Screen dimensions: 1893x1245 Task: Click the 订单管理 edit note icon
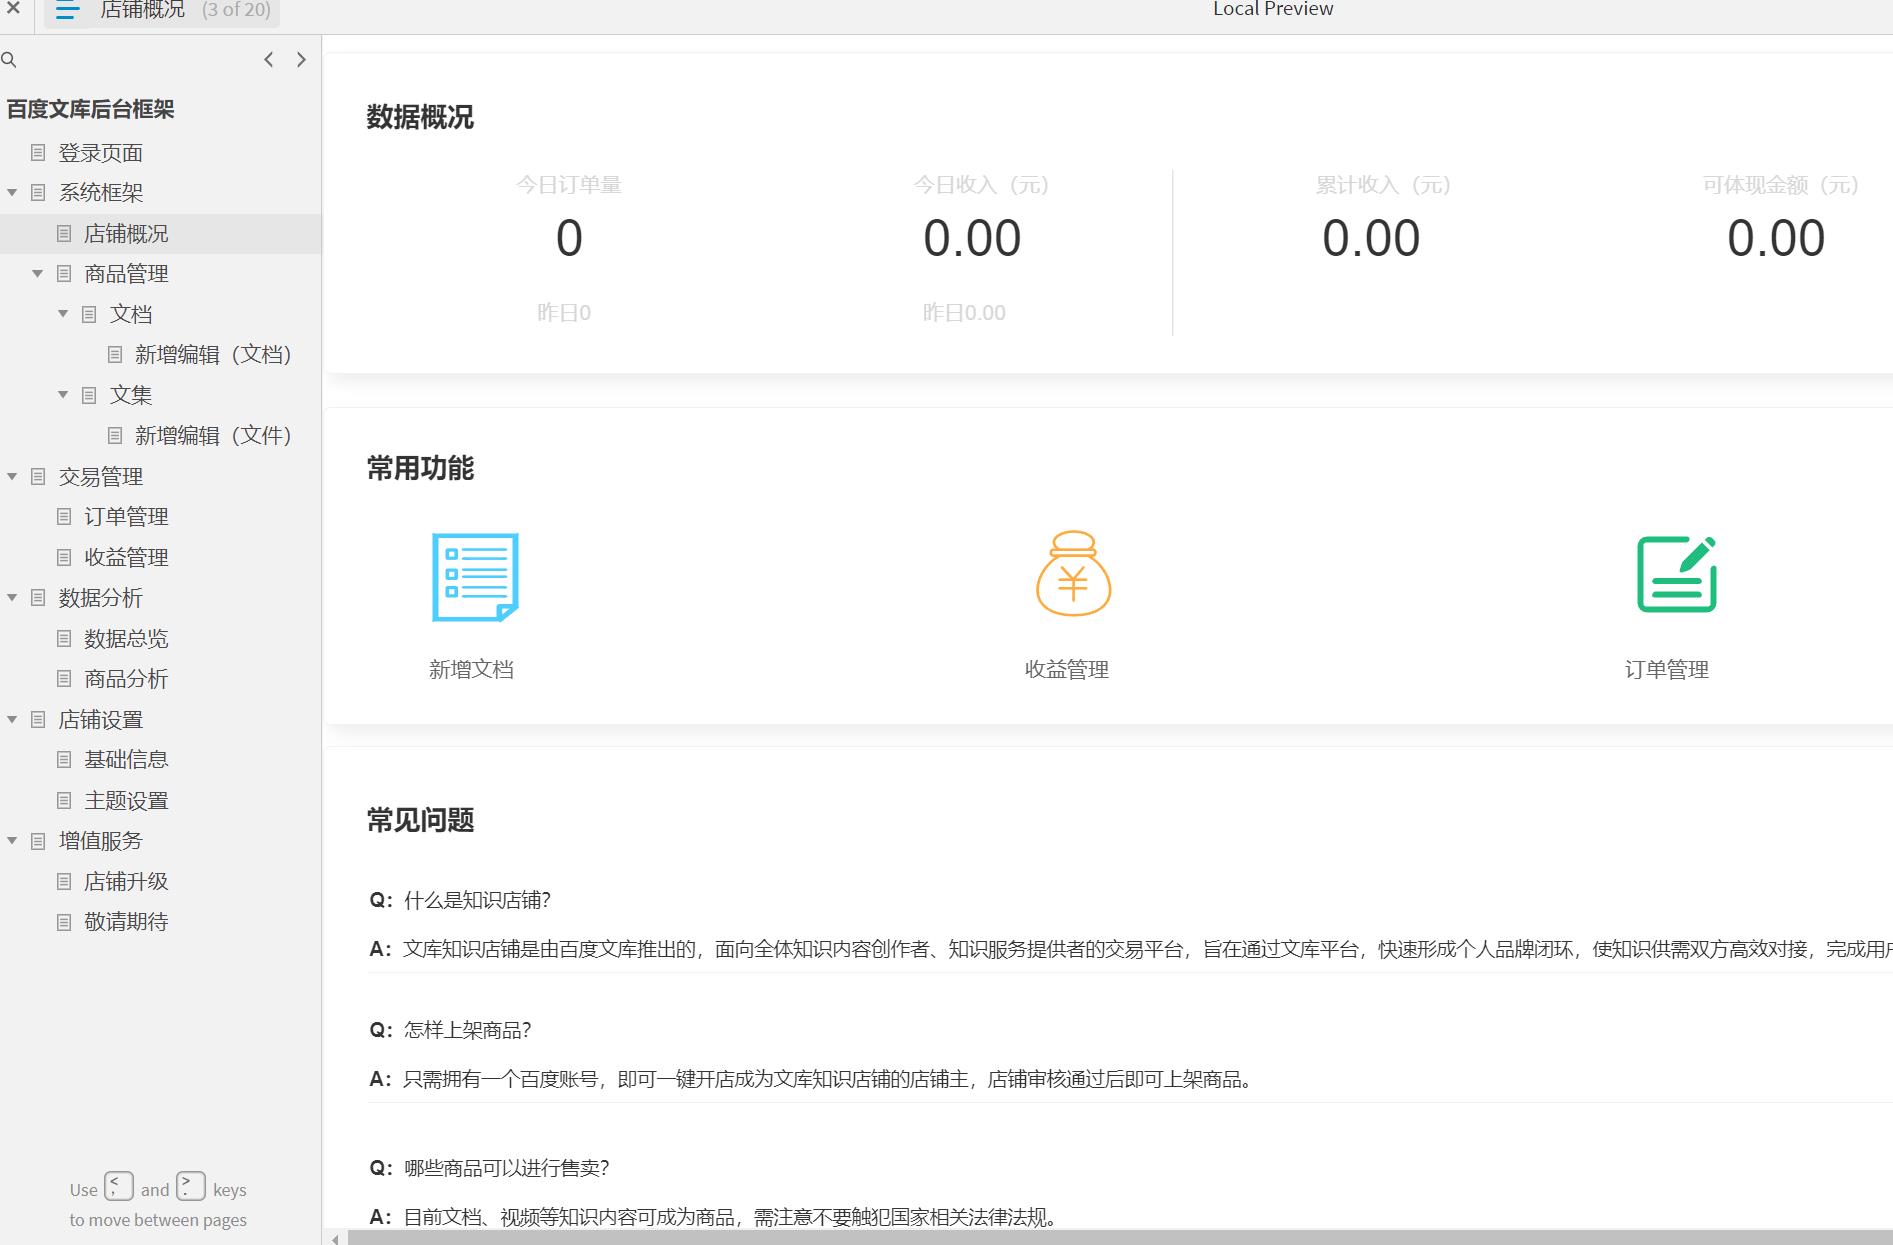[x=1677, y=574]
